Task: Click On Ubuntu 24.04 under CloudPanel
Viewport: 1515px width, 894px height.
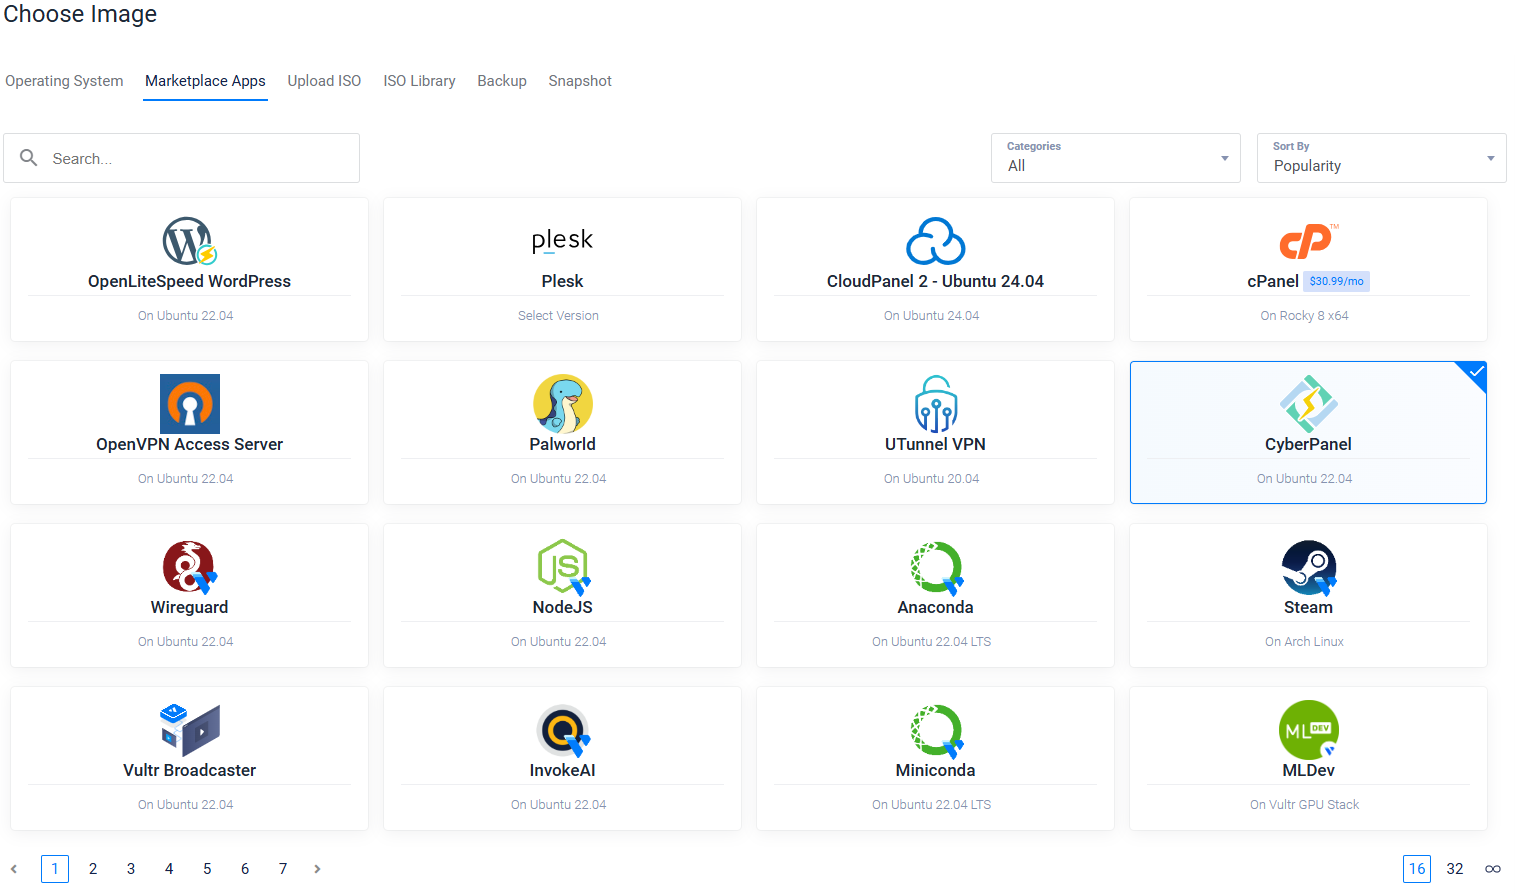Action: 931,316
